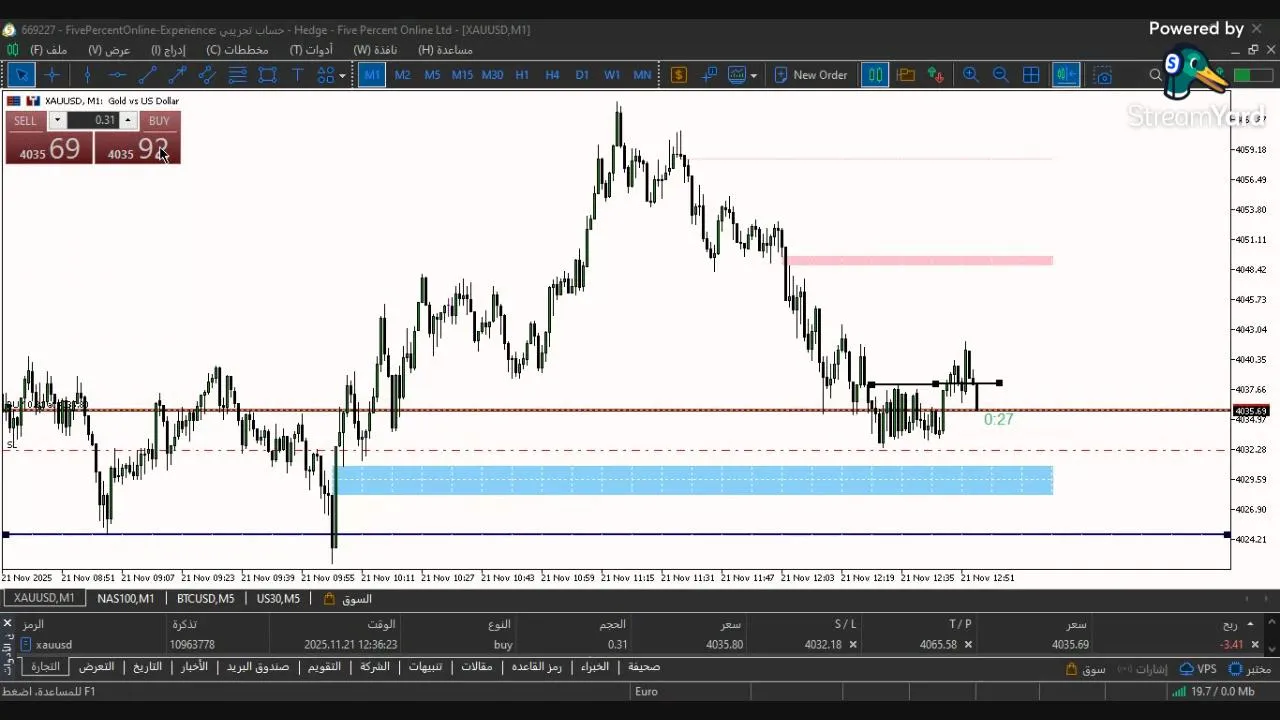
Task: Switch chart to candlesticks view
Action: pyautogui.click(x=875, y=75)
